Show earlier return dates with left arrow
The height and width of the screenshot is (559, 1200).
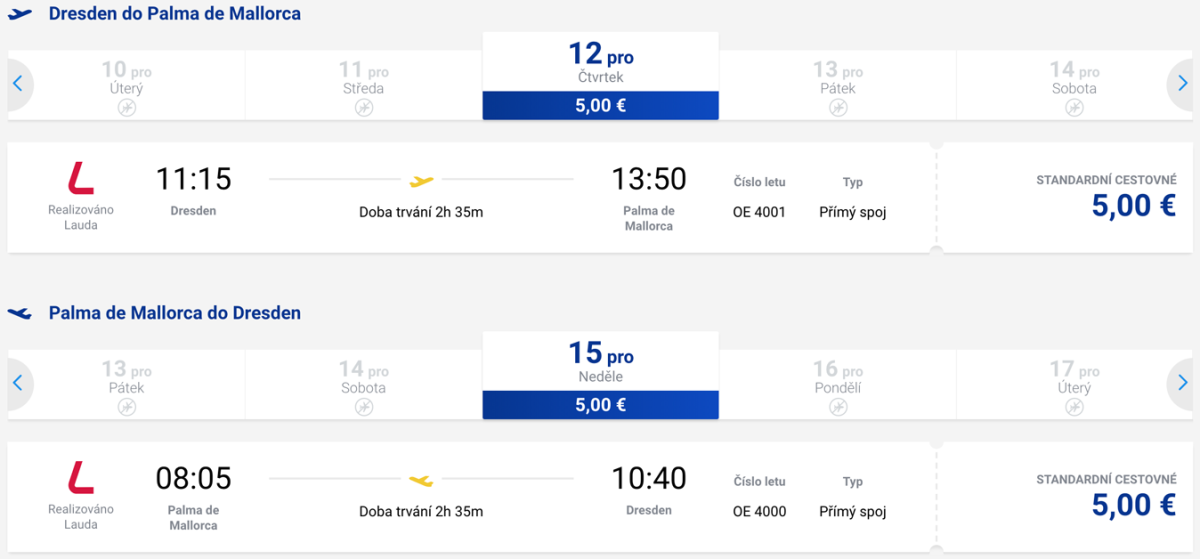[18, 383]
